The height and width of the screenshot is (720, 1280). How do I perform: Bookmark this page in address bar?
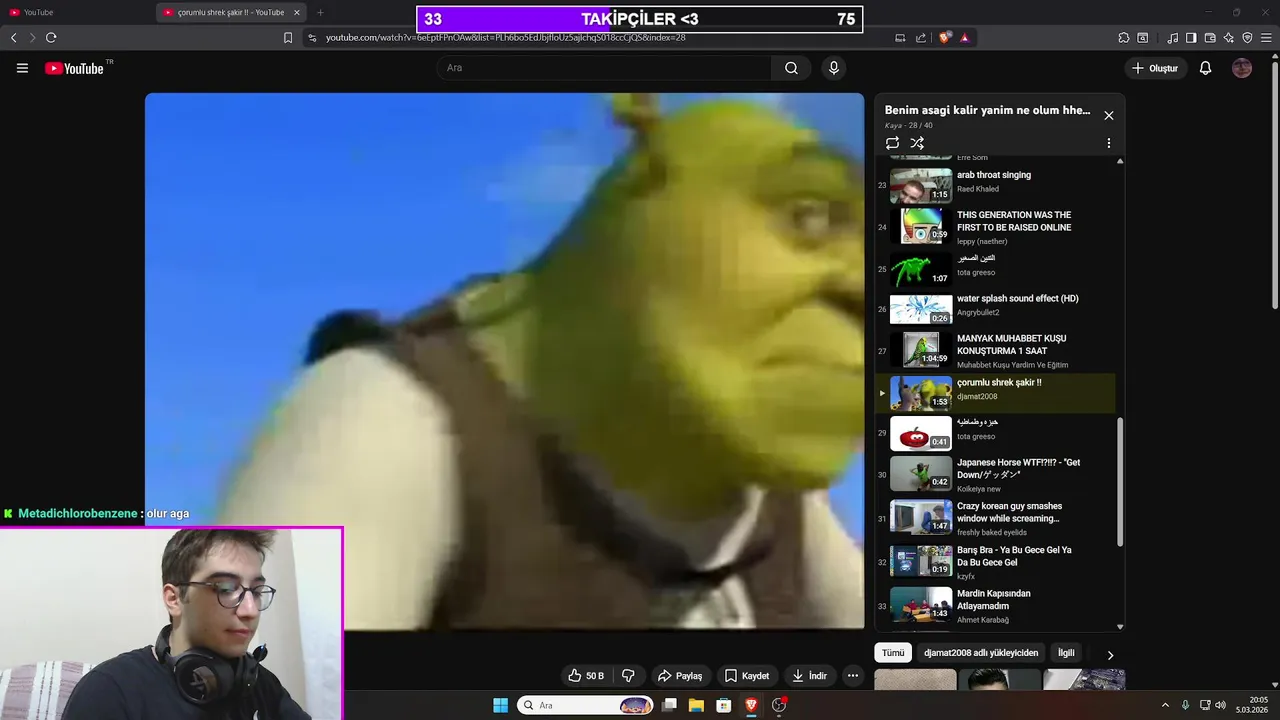288,38
